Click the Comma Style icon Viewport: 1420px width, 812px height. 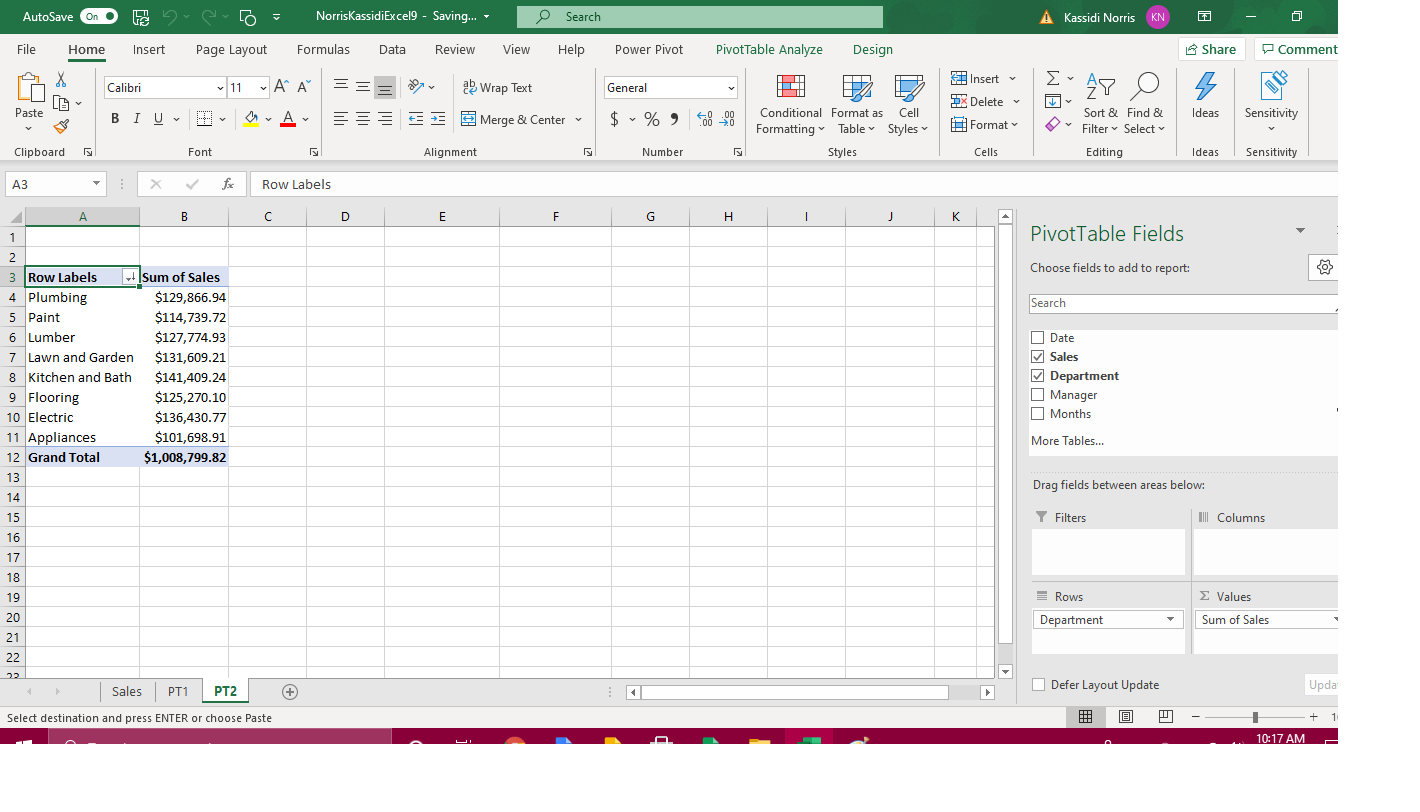click(x=675, y=119)
